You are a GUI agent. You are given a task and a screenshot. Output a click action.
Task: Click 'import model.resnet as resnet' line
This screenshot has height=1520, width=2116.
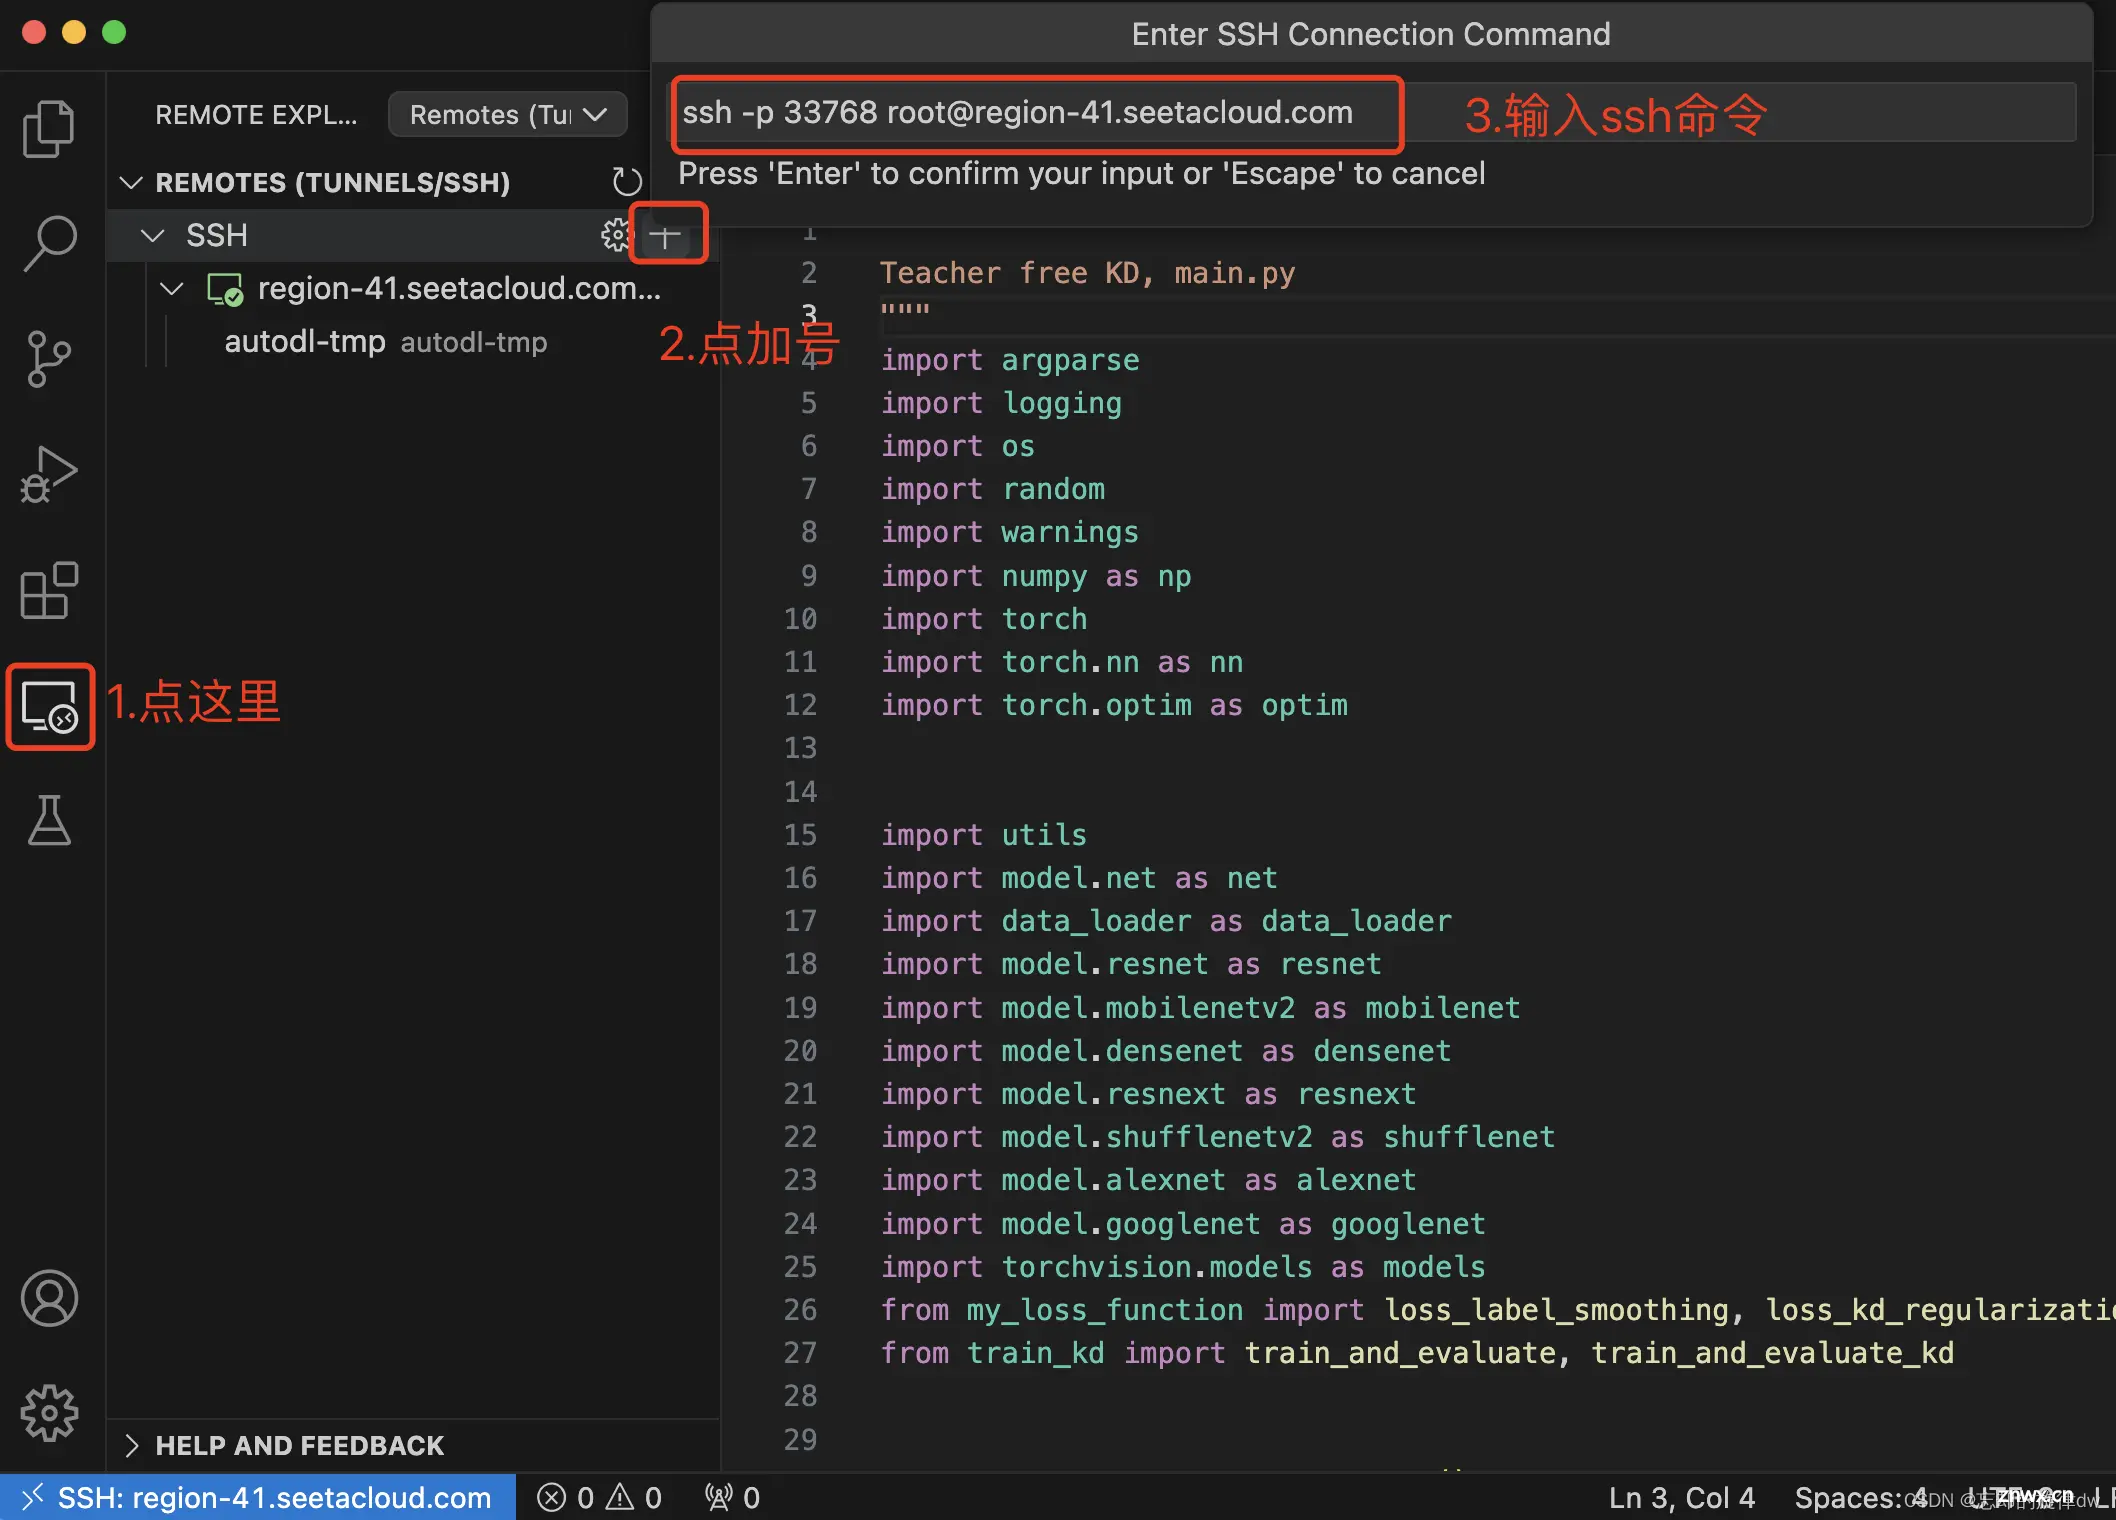click(1130, 964)
